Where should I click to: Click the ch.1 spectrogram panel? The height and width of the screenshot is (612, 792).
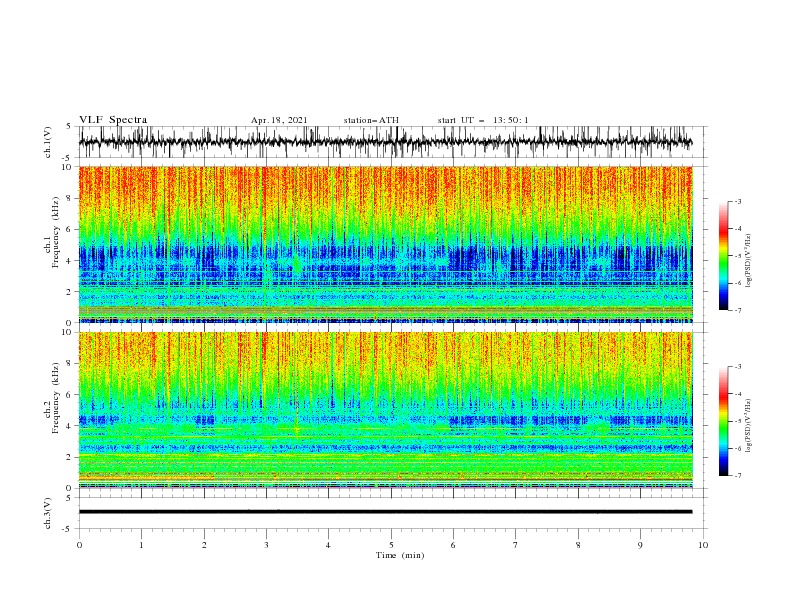pyautogui.click(x=385, y=244)
